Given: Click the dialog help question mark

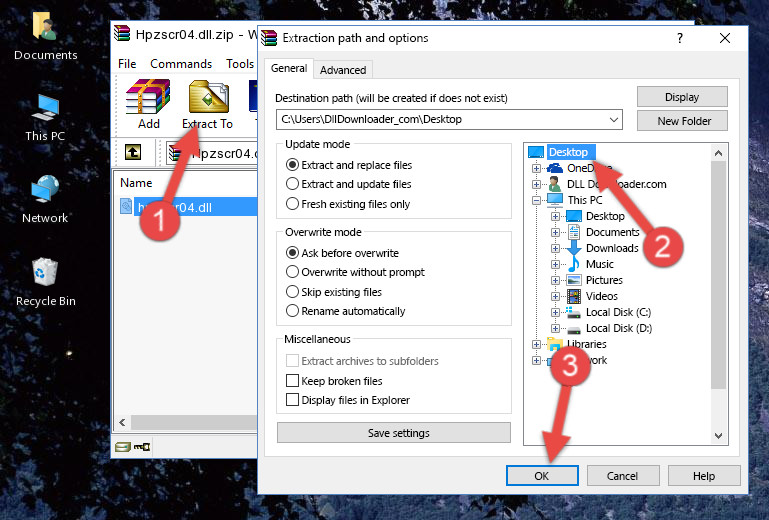Looking at the screenshot, I should 680,38.
